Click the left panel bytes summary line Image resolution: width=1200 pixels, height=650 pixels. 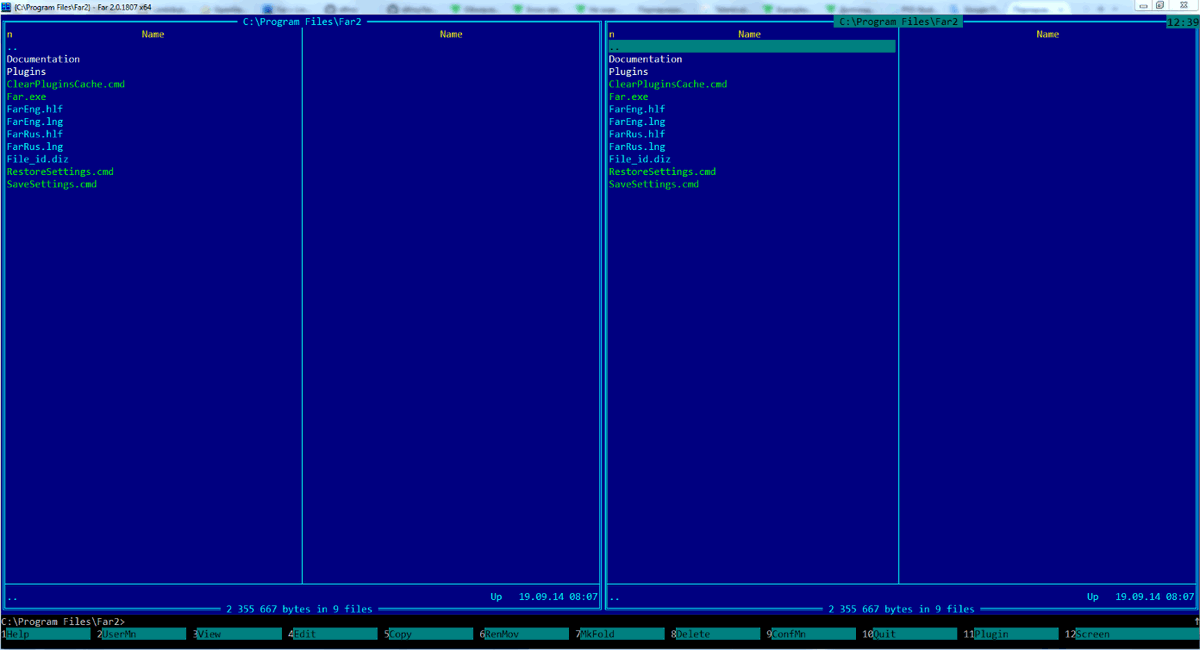[300, 609]
